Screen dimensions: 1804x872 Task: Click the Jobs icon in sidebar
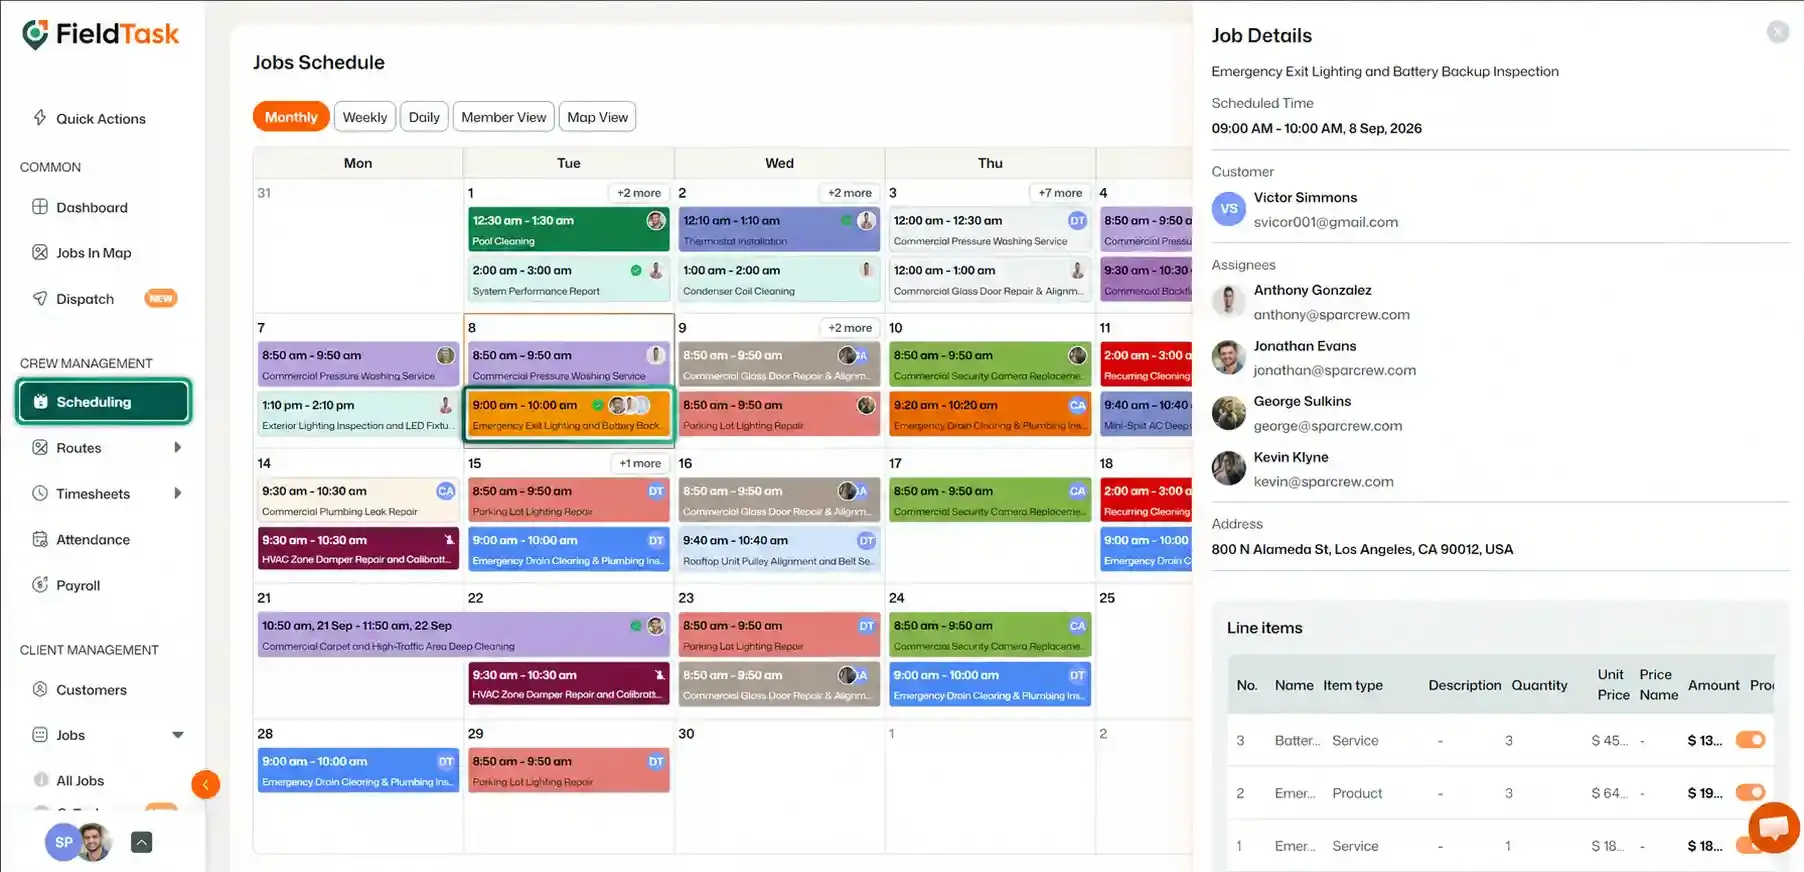pyautogui.click(x=40, y=734)
